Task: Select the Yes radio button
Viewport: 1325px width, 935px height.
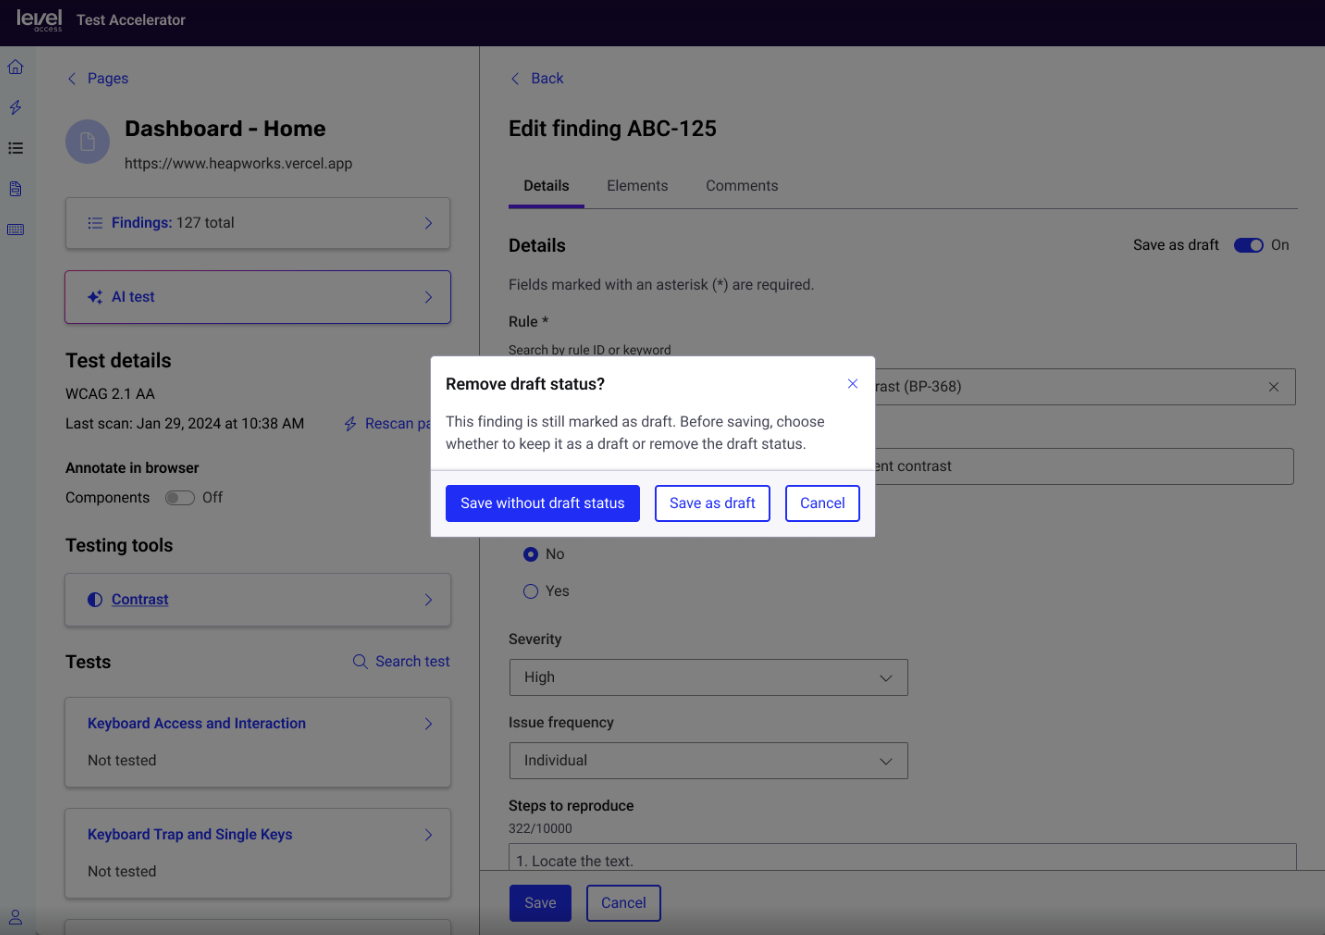Action: point(530,591)
